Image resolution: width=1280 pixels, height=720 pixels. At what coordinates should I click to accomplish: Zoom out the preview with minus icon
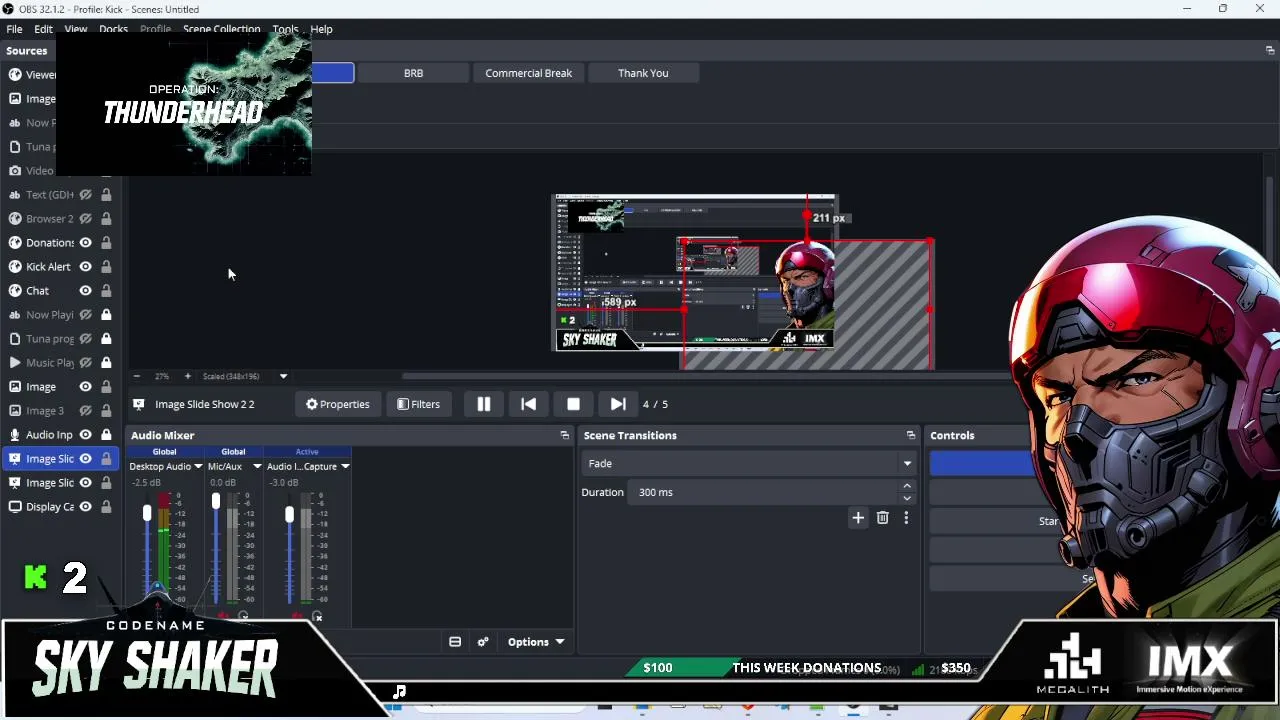click(136, 376)
